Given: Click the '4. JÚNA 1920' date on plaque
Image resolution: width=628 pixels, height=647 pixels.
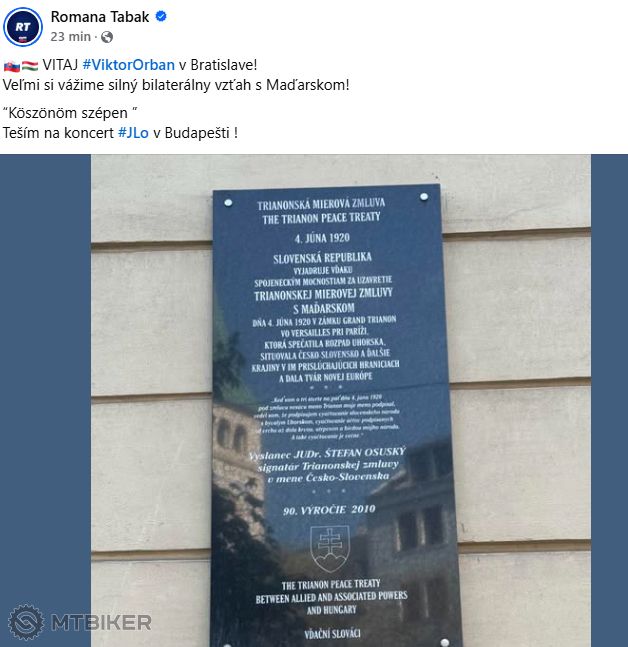Looking at the screenshot, I should 322,238.
